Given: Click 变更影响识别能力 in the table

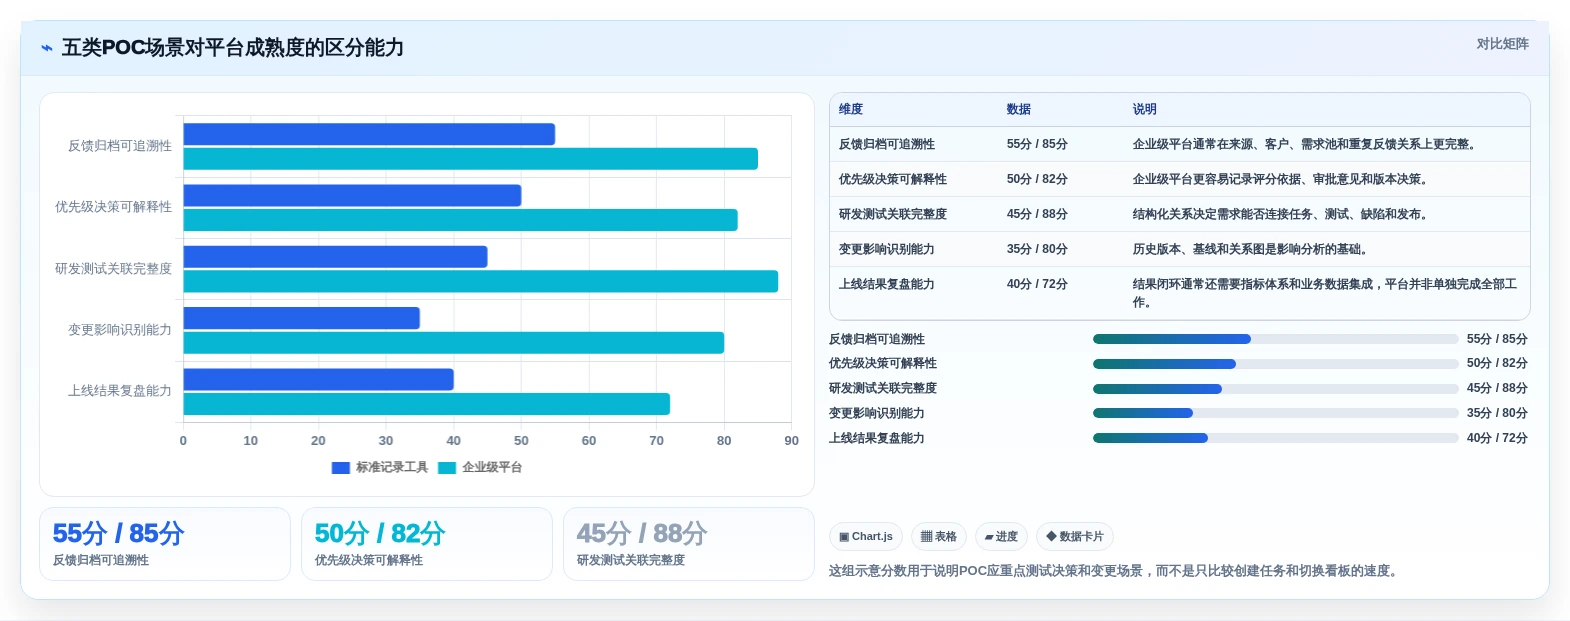Looking at the screenshot, I should (x=887, y=249).
